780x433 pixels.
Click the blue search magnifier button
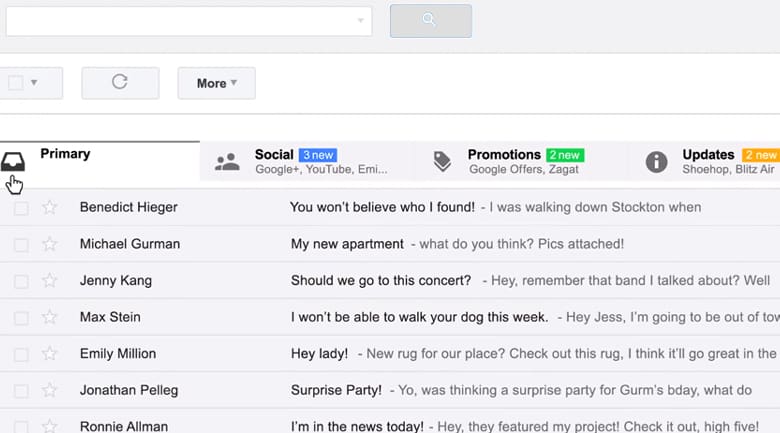coord(430,20)
